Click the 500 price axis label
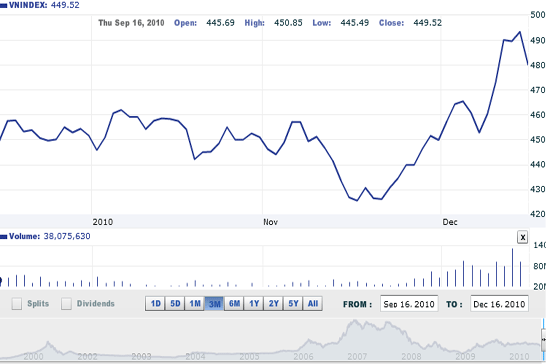550x364 pixels. (x=538, y=15)
